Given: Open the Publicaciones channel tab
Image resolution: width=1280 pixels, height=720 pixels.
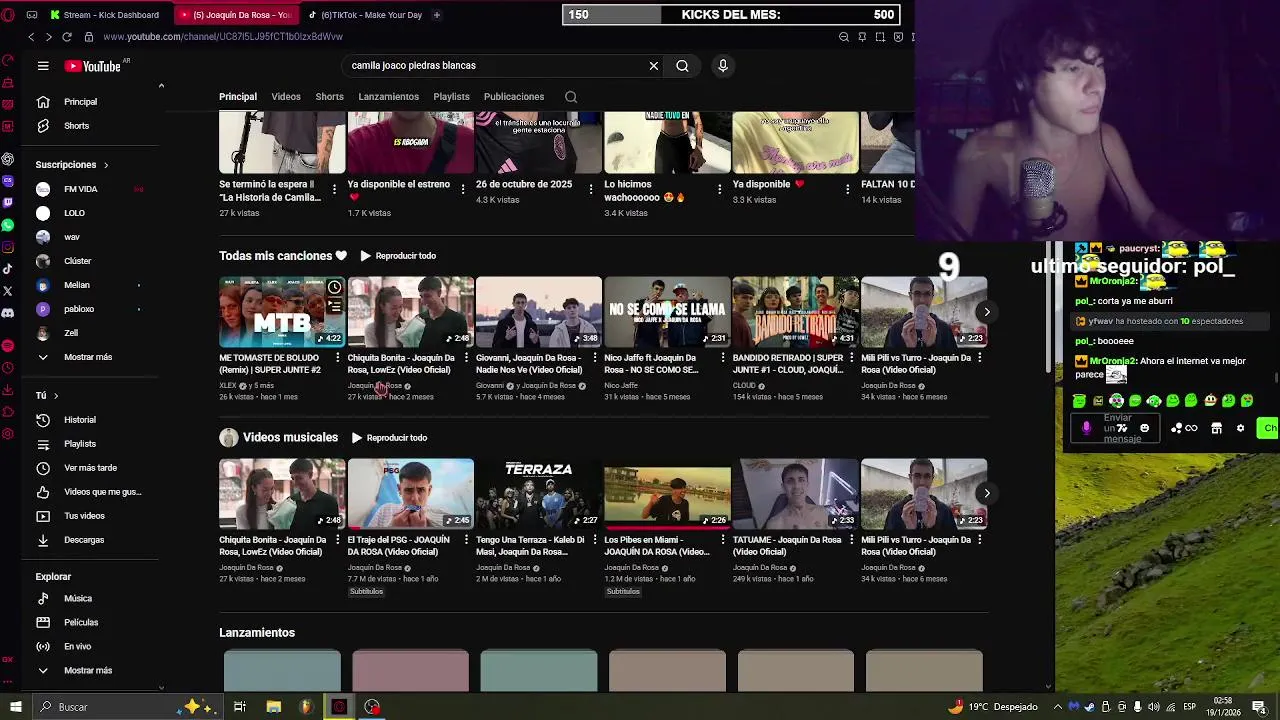Looking at the screenshot, I should pos(514,97).
